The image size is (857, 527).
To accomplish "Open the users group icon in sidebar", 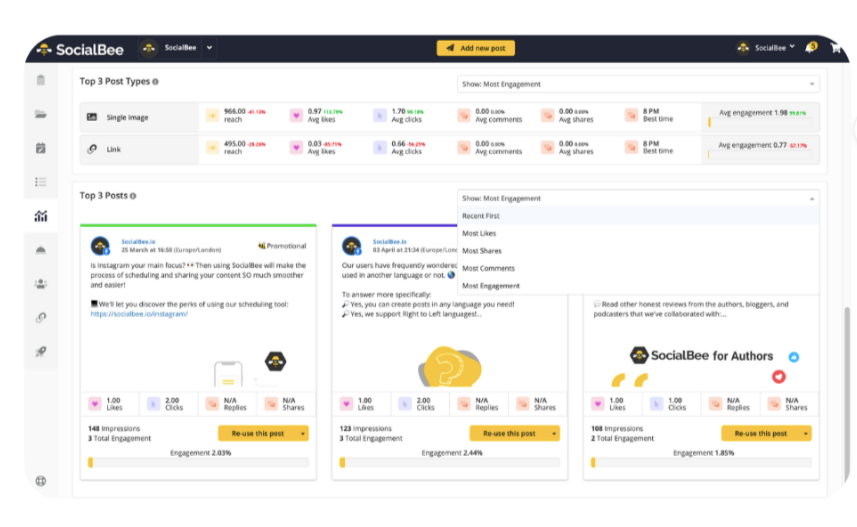I will [x=40, y=284].
